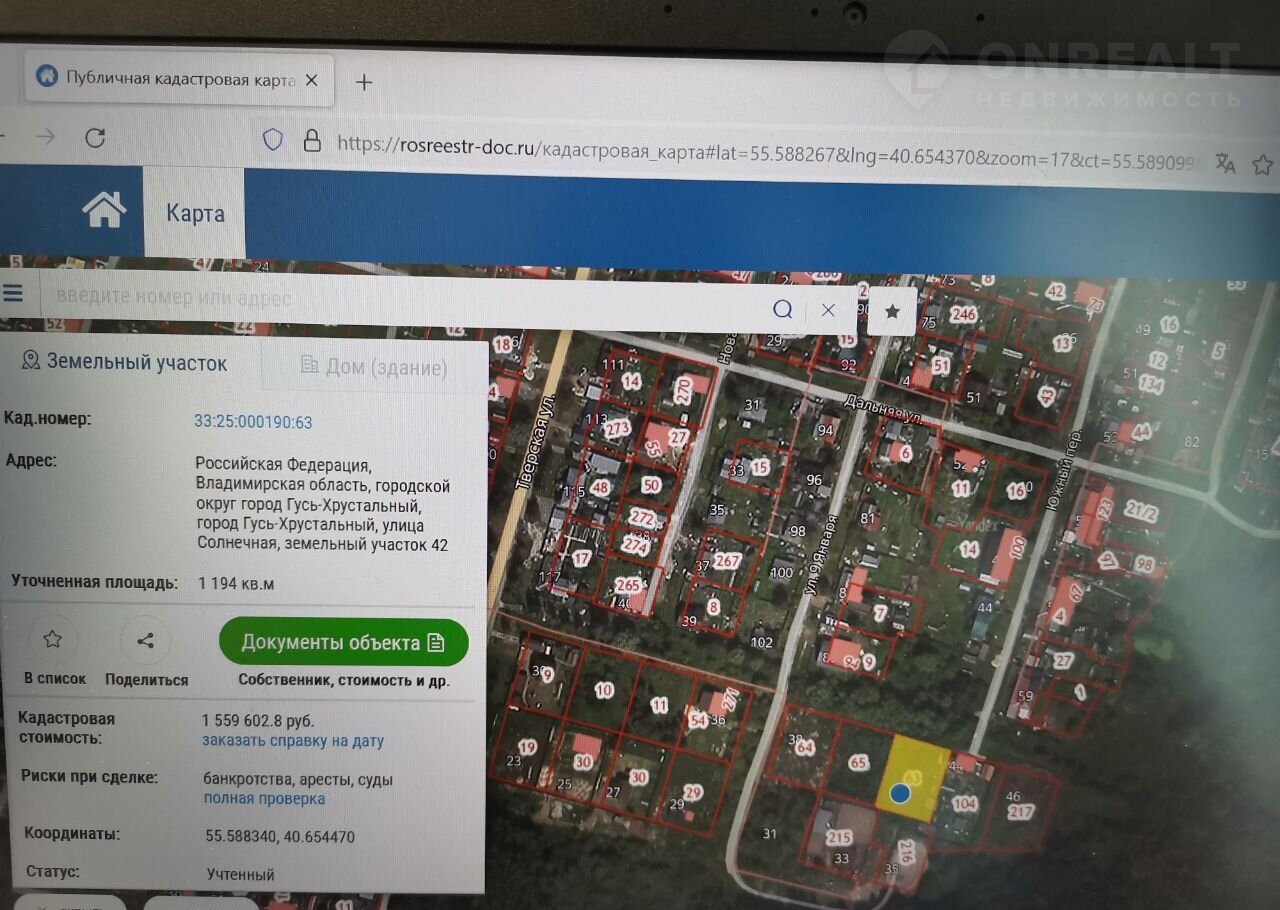Open browser translate page icon
This screenshot has width=1280, height=910.
1225,164
